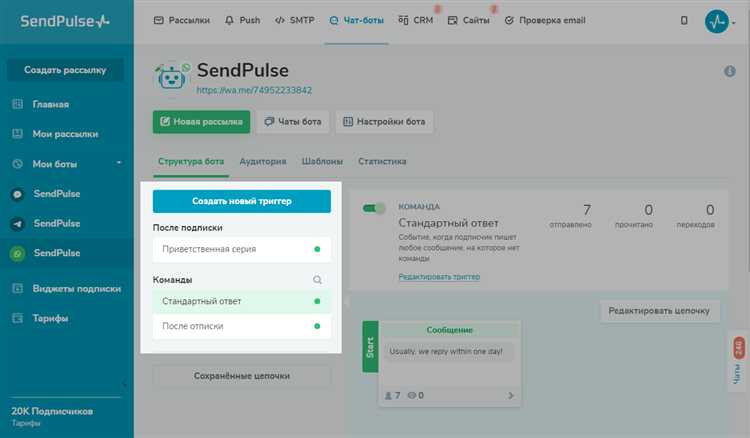The width and height of the screenshot is (750, 438).
Task: Toggle status dot of Приветственная серия
Action: pyautogui.click(x=317, y=249)
